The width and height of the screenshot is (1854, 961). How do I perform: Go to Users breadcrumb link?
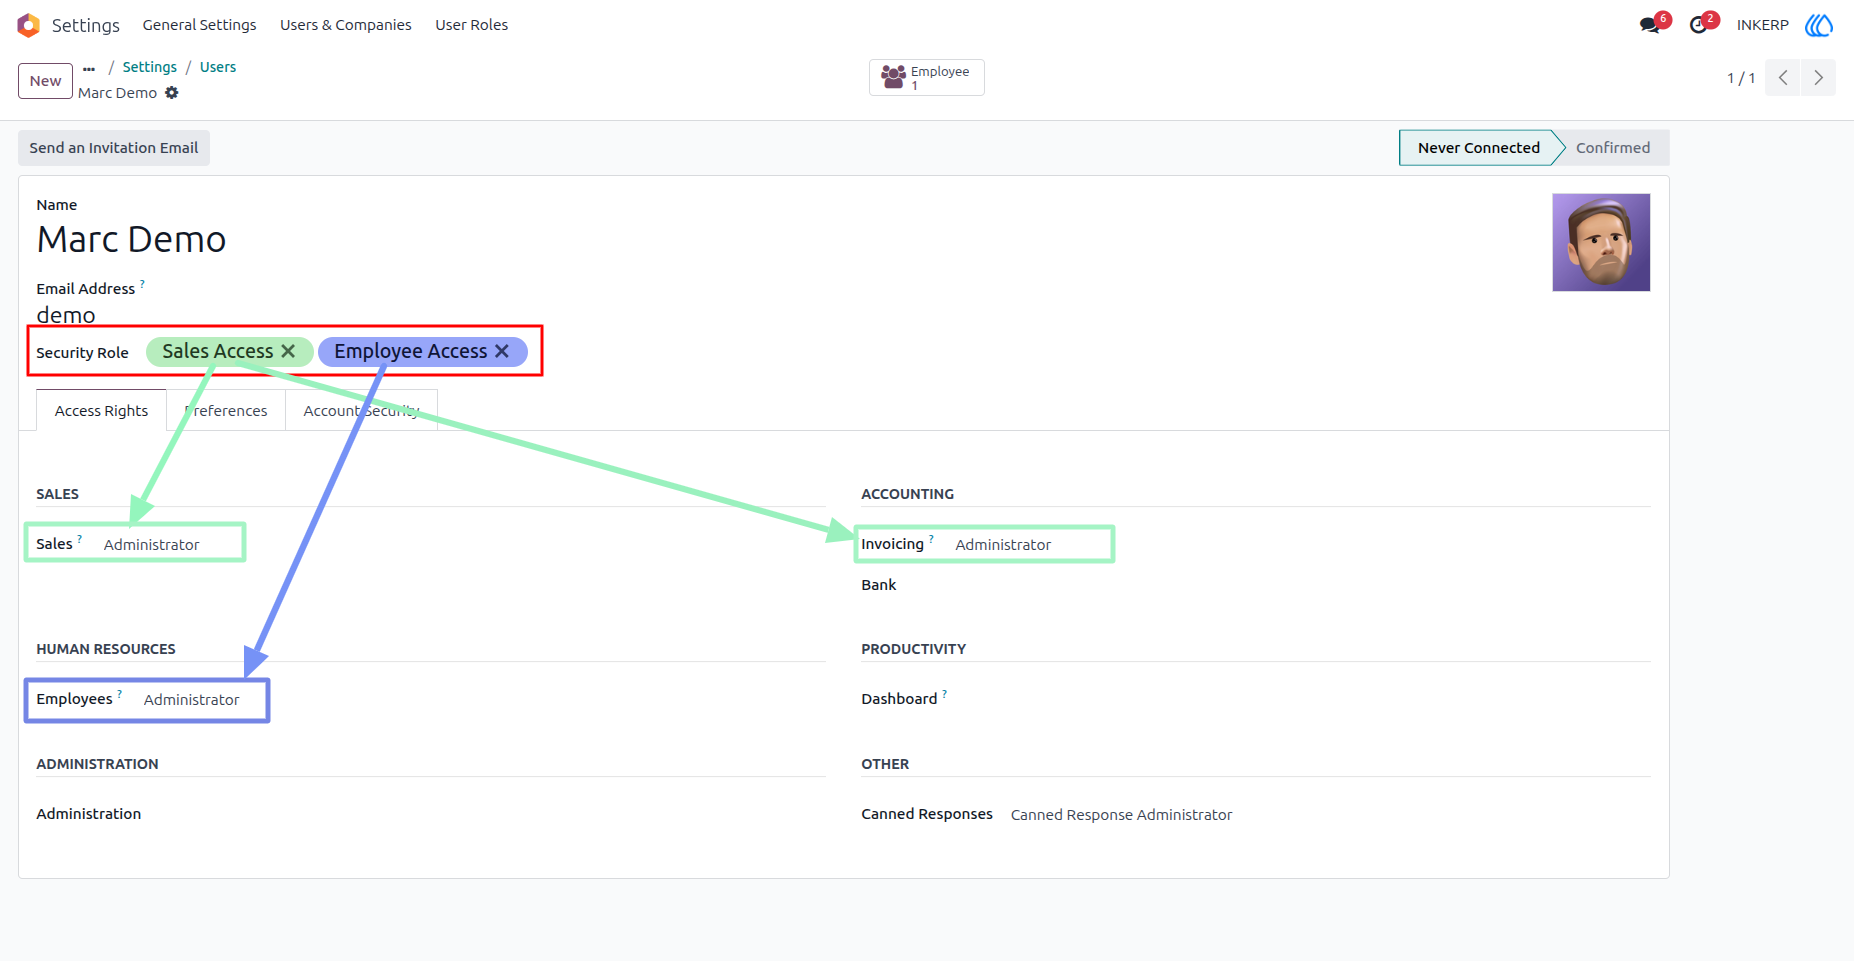[x=218, y=67]
